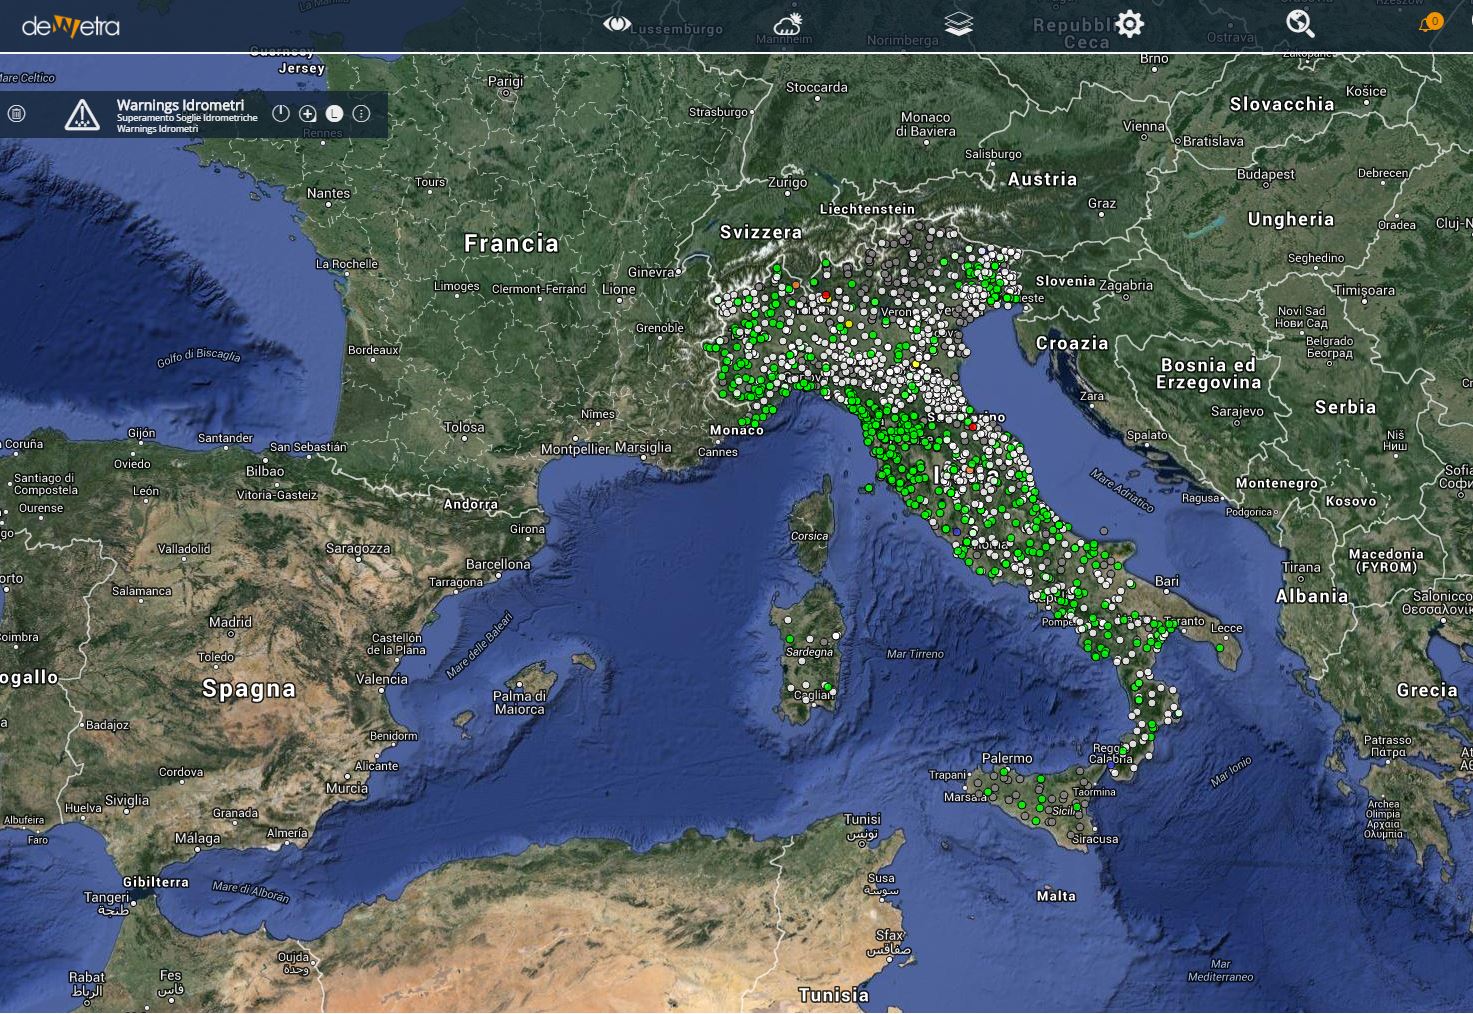Open the stacked layers menu
This screenshot has height=1014, width=1473.
958,24
